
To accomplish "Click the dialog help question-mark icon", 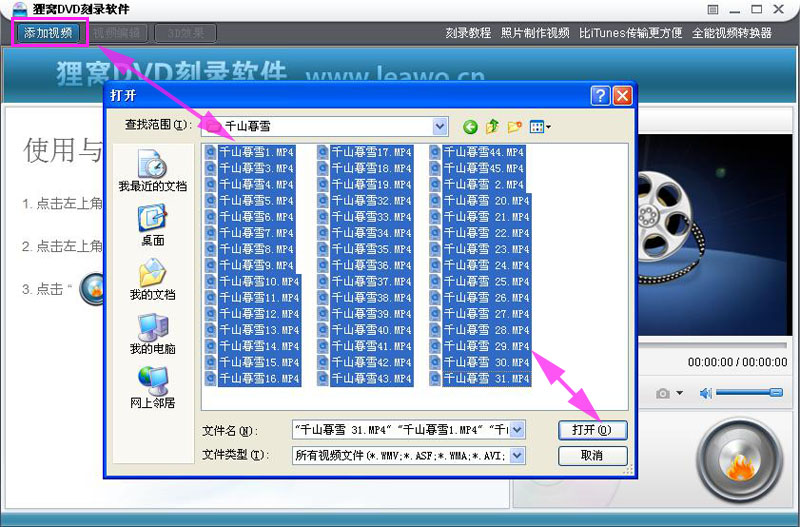I will pyautogui.click(x=601, y=95).
